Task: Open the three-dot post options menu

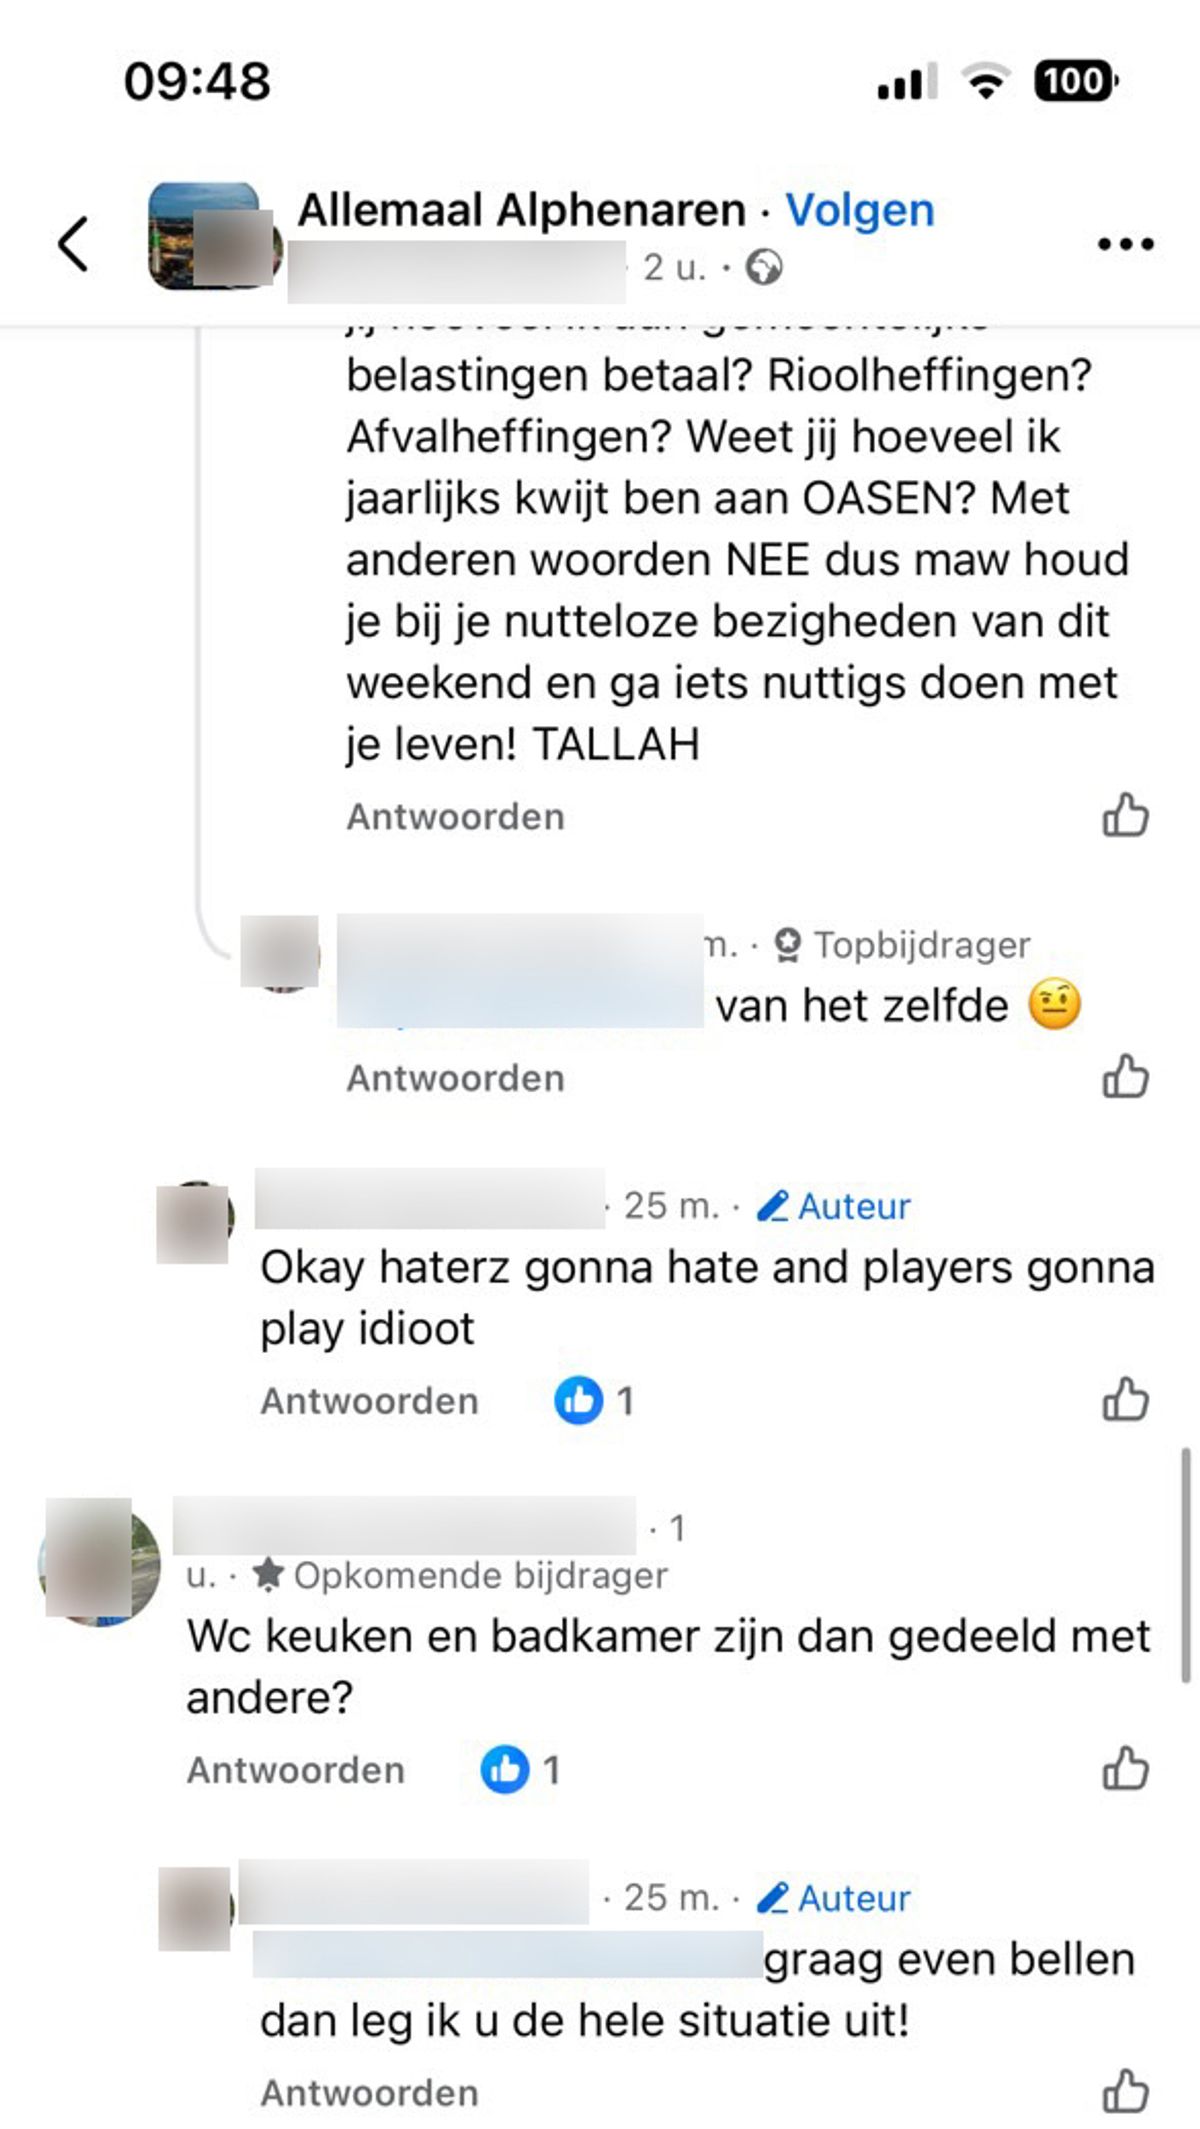Action: tap(1125, 243)
